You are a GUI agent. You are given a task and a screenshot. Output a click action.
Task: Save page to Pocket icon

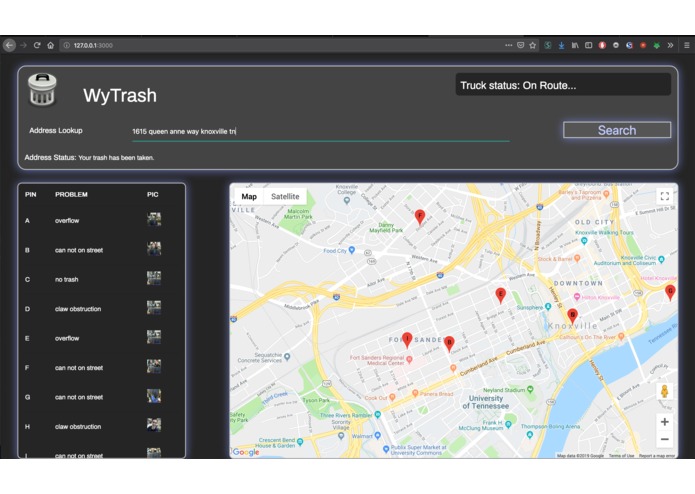point(521,45)
